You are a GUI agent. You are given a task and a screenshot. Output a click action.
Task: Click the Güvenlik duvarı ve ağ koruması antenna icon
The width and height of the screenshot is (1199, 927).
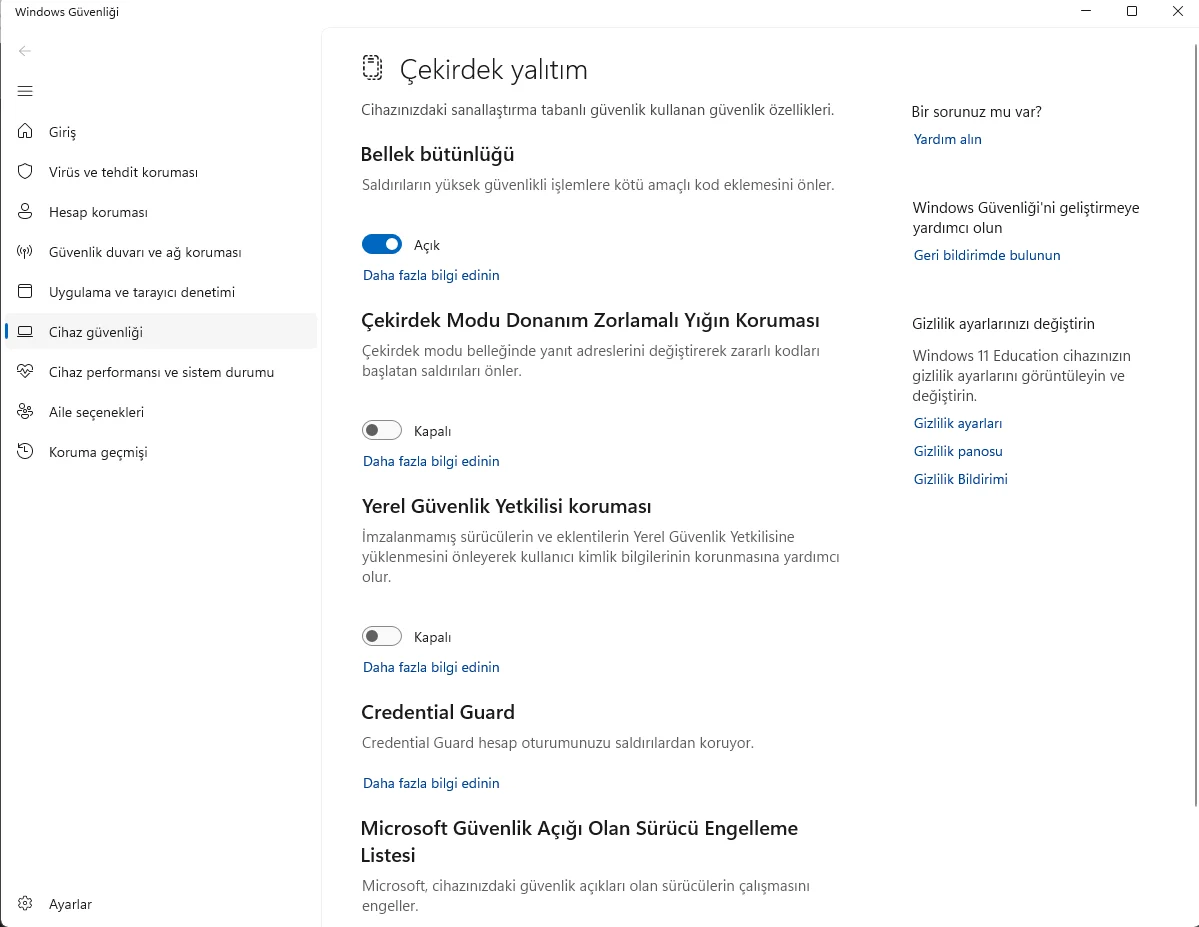pos(25,252)
